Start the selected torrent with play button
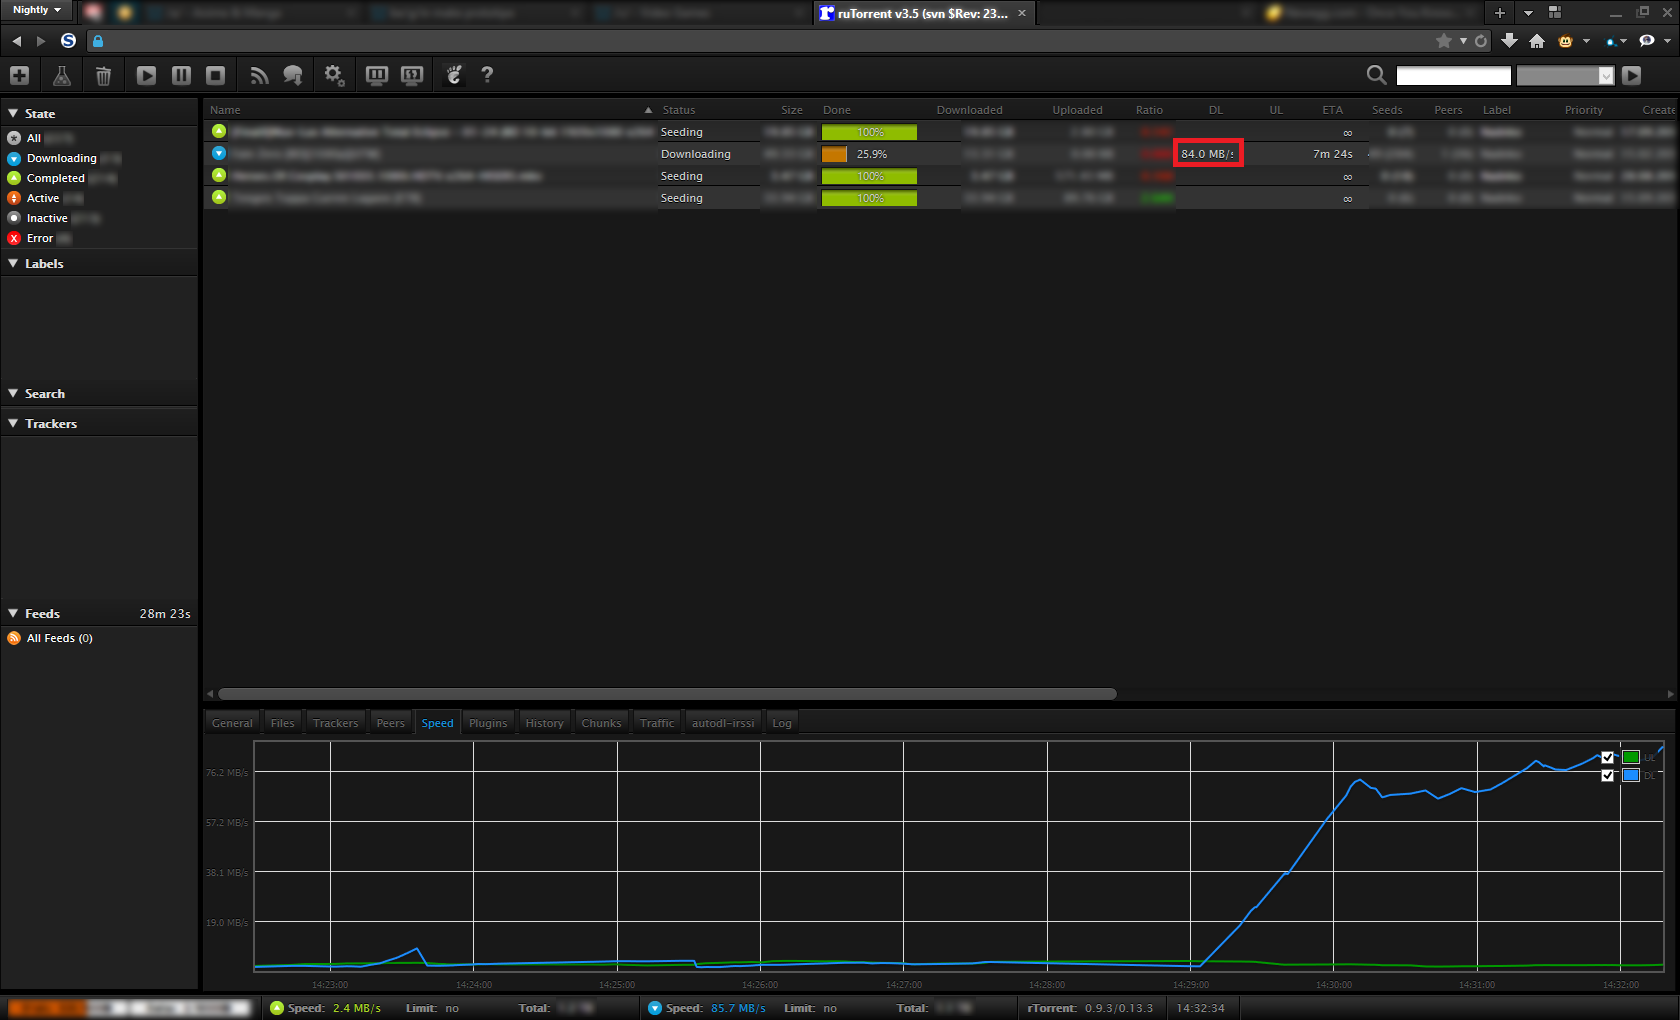Image resolution: width=1680 pixels, height=1020 pixels. point(146,75)
